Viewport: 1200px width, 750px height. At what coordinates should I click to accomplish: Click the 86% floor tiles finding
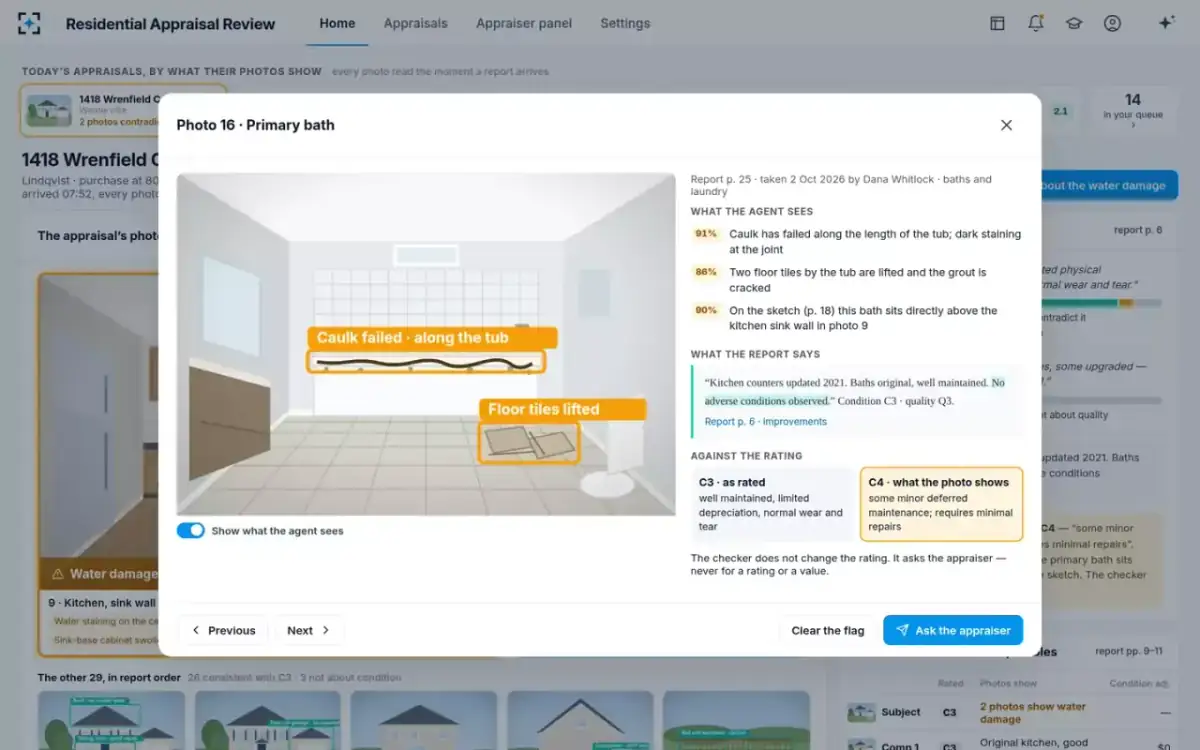[x=857, y=279]
